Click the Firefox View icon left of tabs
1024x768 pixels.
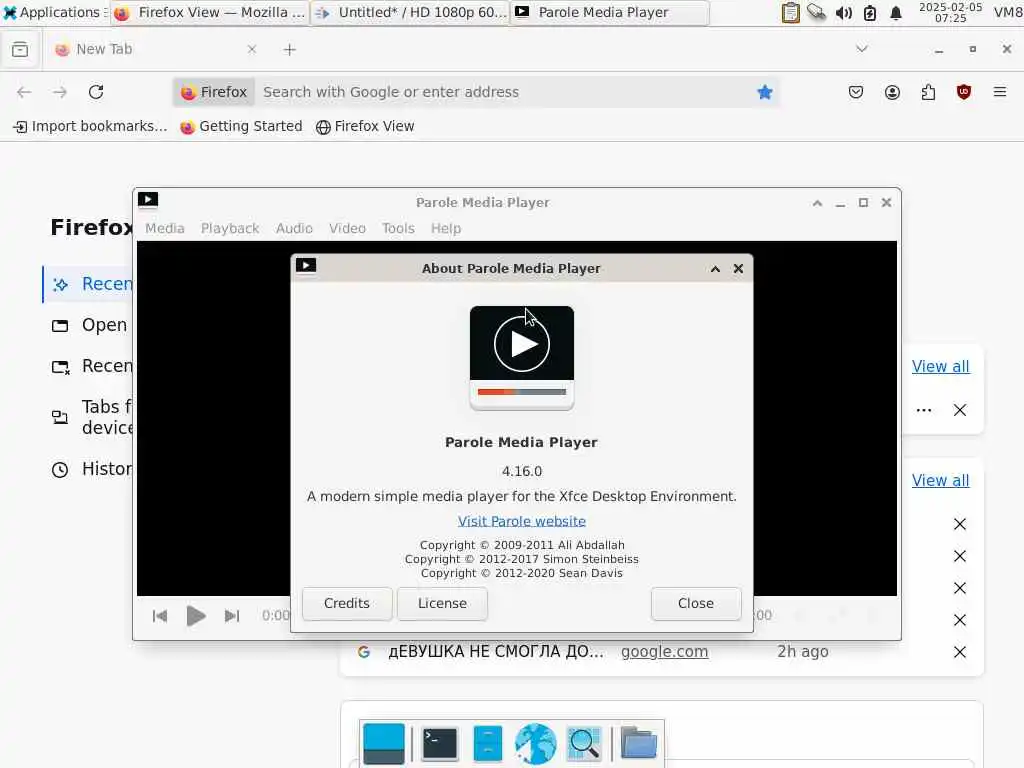pos(20,50)
